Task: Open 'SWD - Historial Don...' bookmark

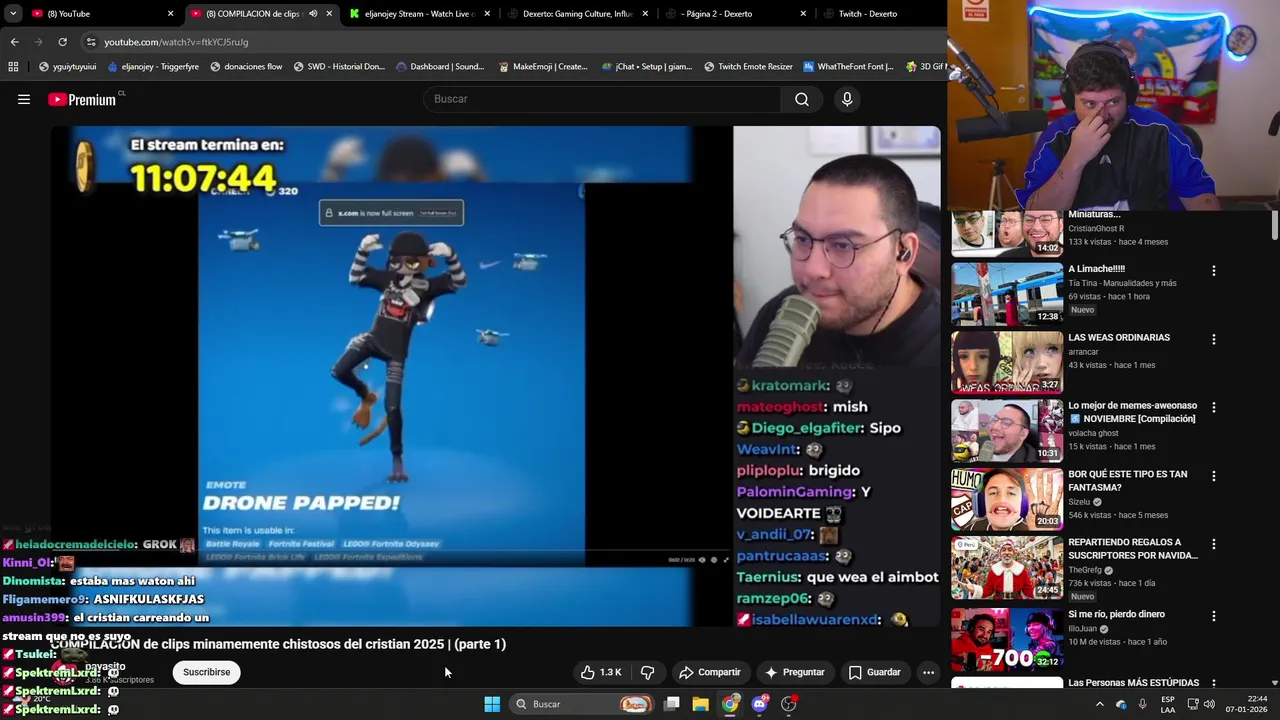Action: pos(339,67)
